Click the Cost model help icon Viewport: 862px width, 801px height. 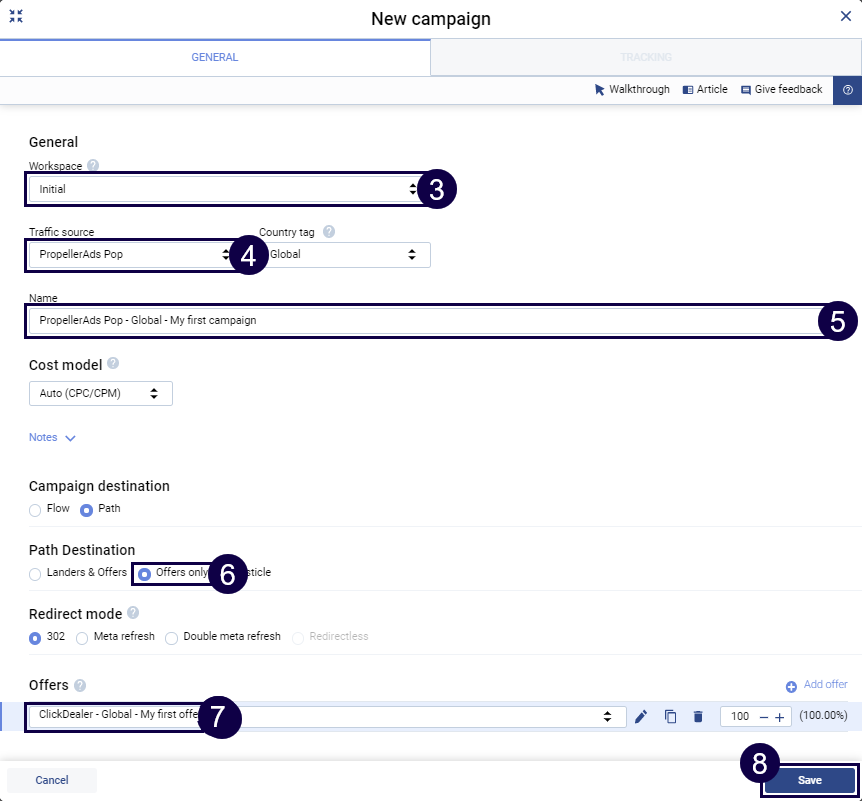(x=113, y=364)
